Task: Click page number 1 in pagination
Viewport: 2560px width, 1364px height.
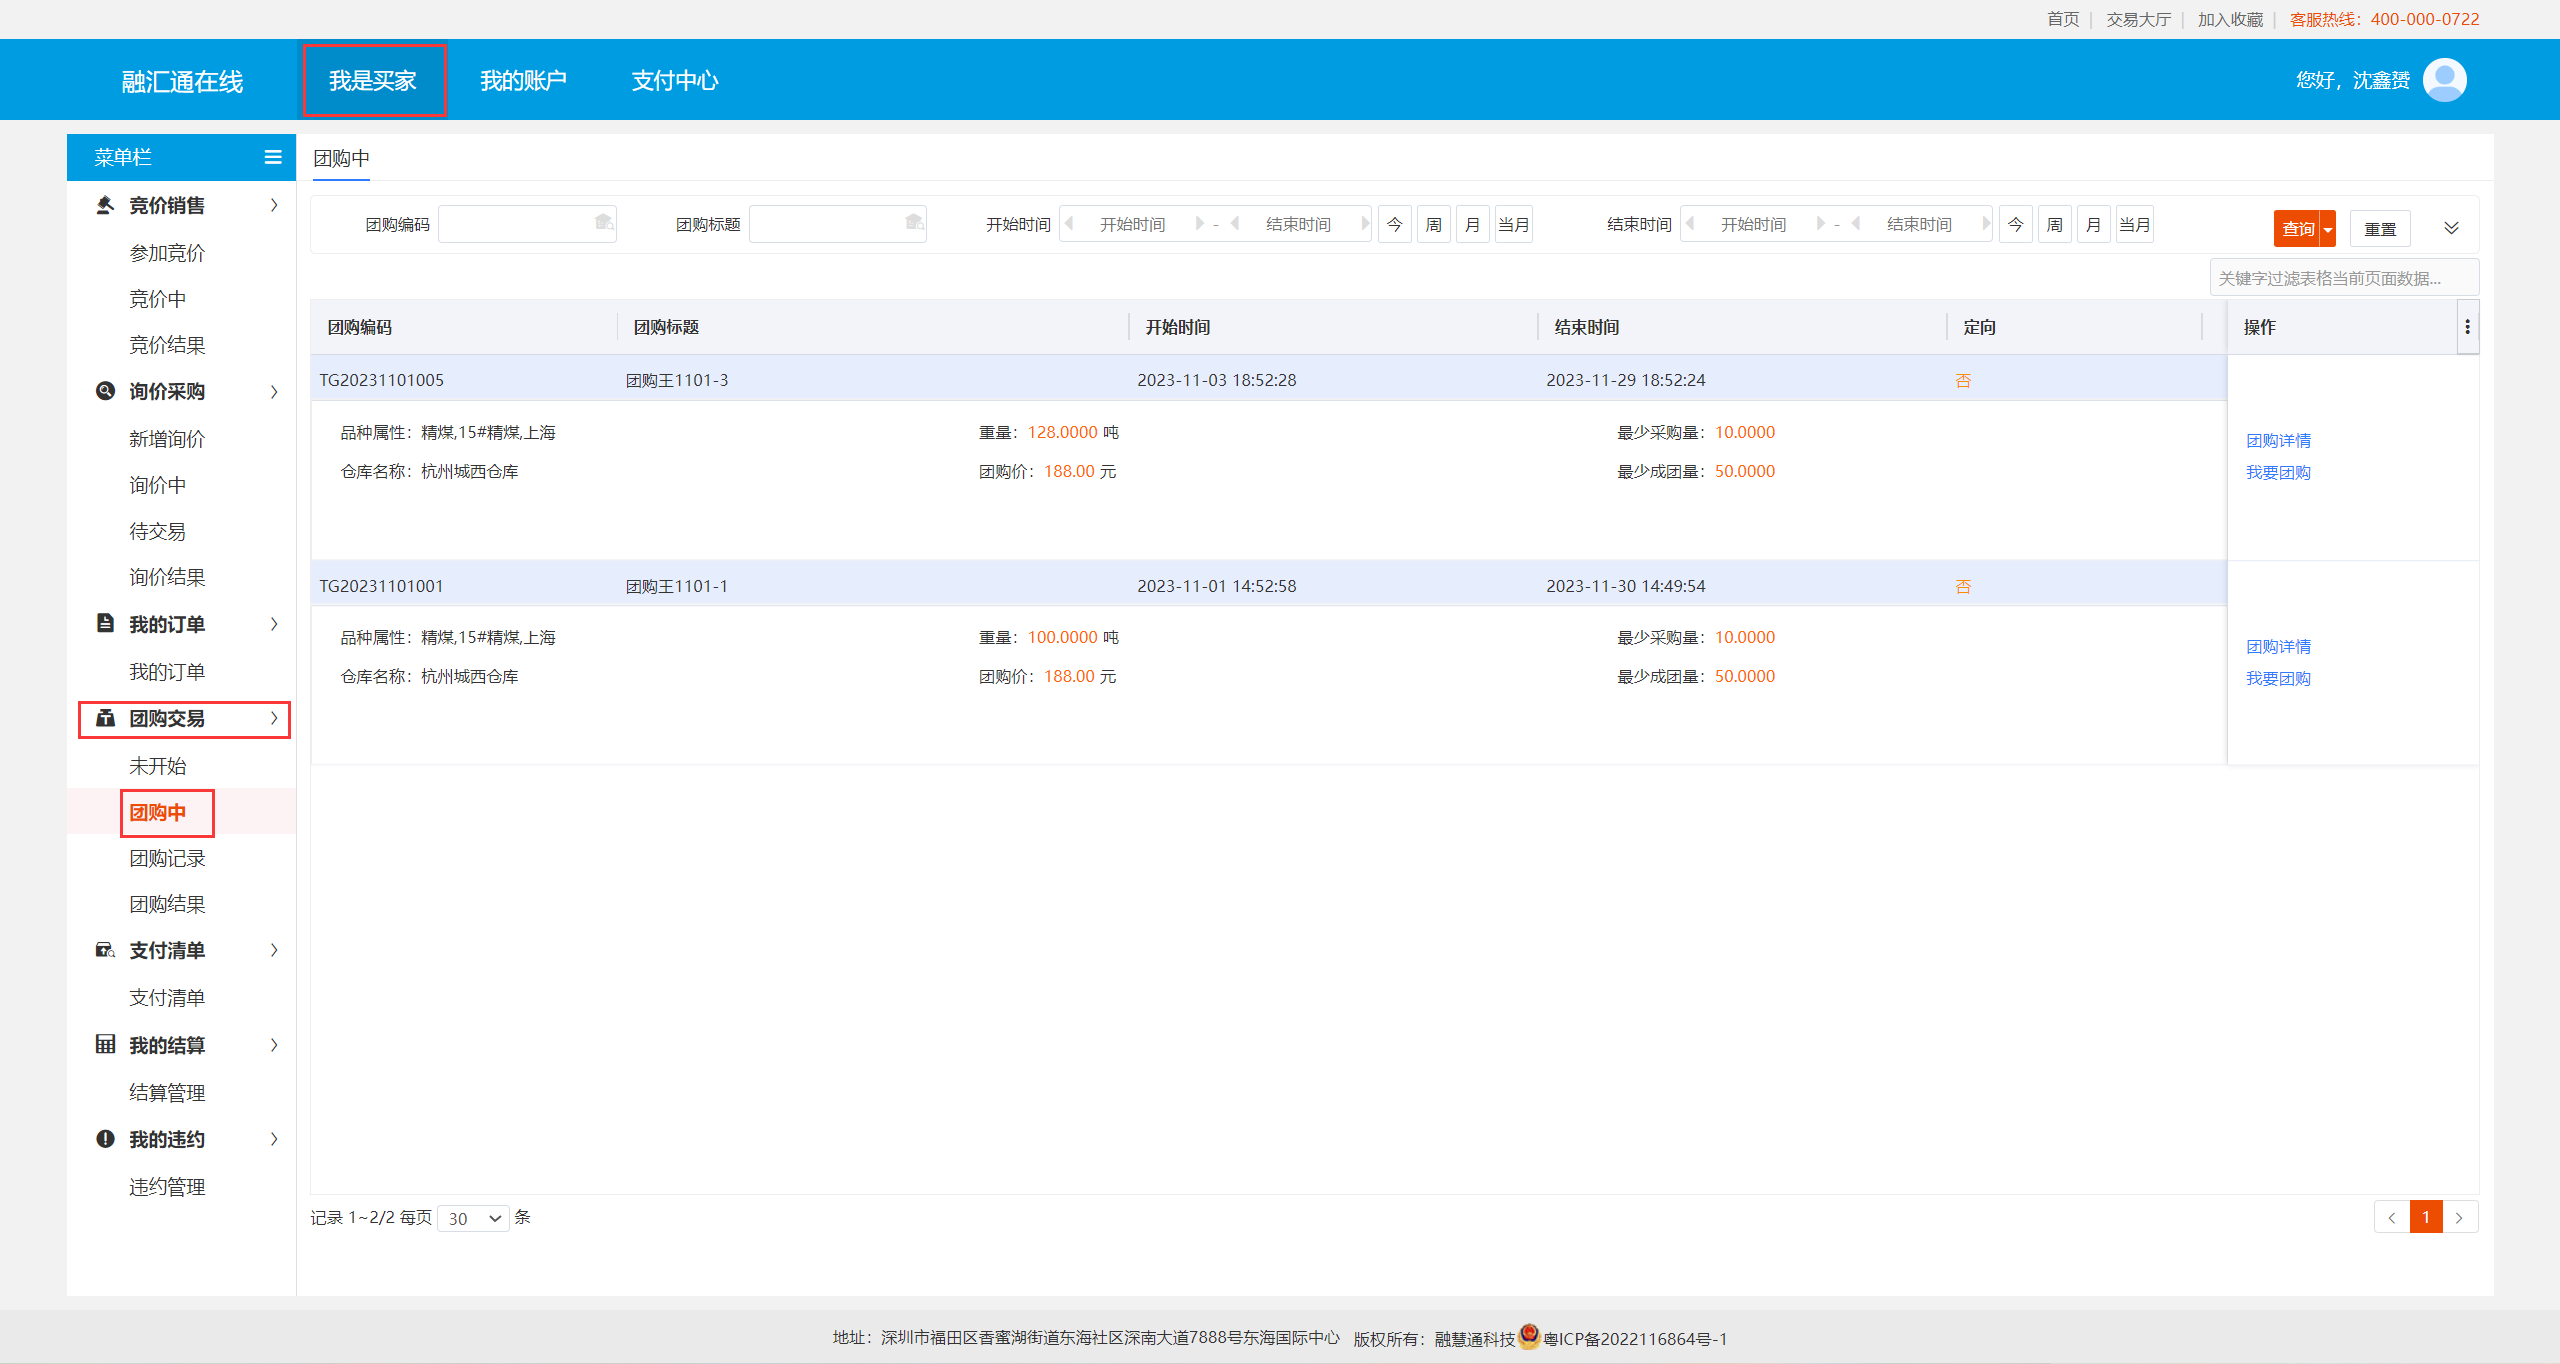Action: [x=2426, y=1217]
